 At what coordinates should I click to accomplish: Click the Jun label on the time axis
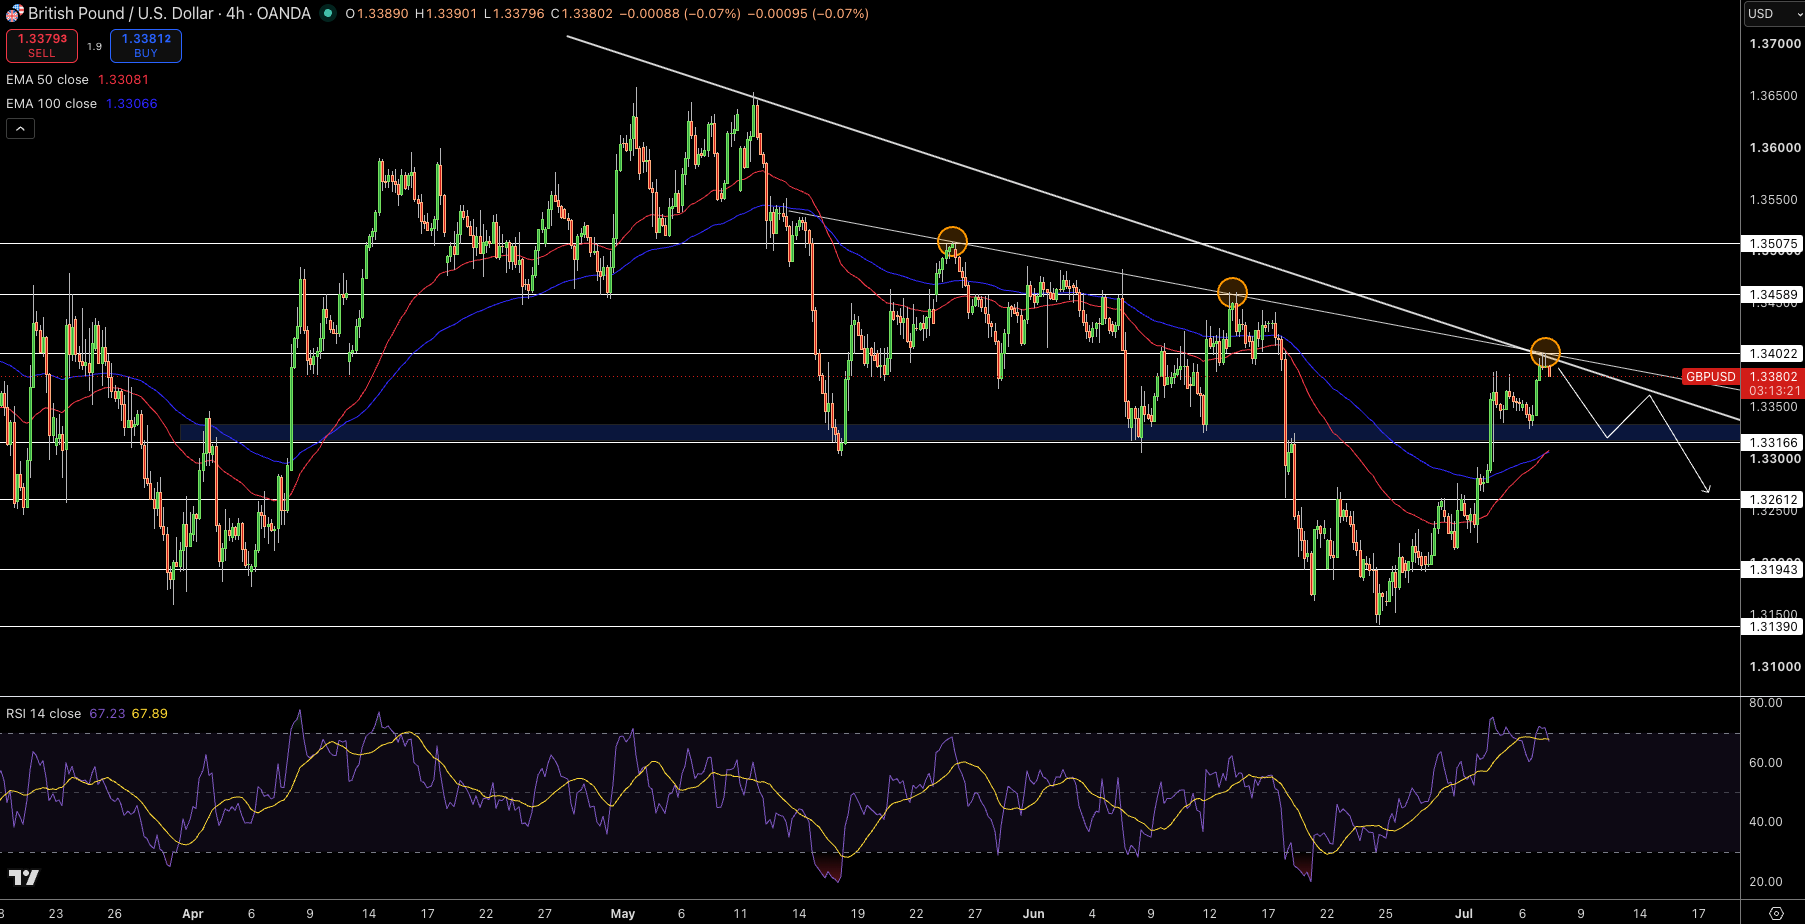[x=1034, y=914]
